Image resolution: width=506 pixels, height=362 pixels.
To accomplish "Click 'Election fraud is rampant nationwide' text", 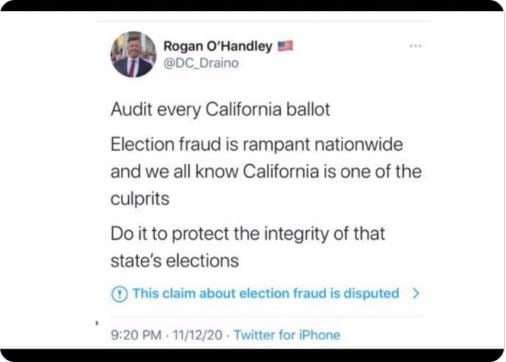I will point(257,145).
